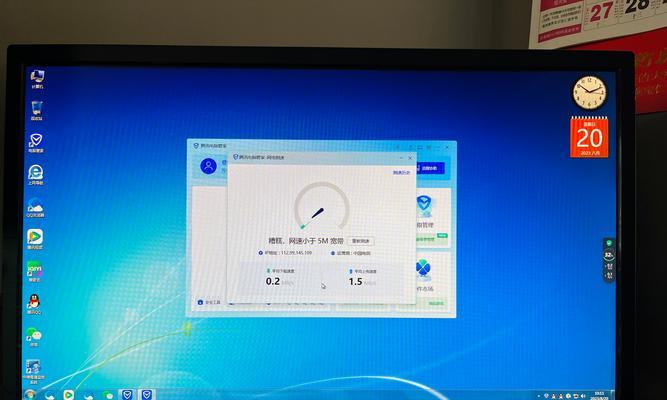The image size is (667, 400).
Task: Click the calendar gadget showing 20
Action: (589, 137)
